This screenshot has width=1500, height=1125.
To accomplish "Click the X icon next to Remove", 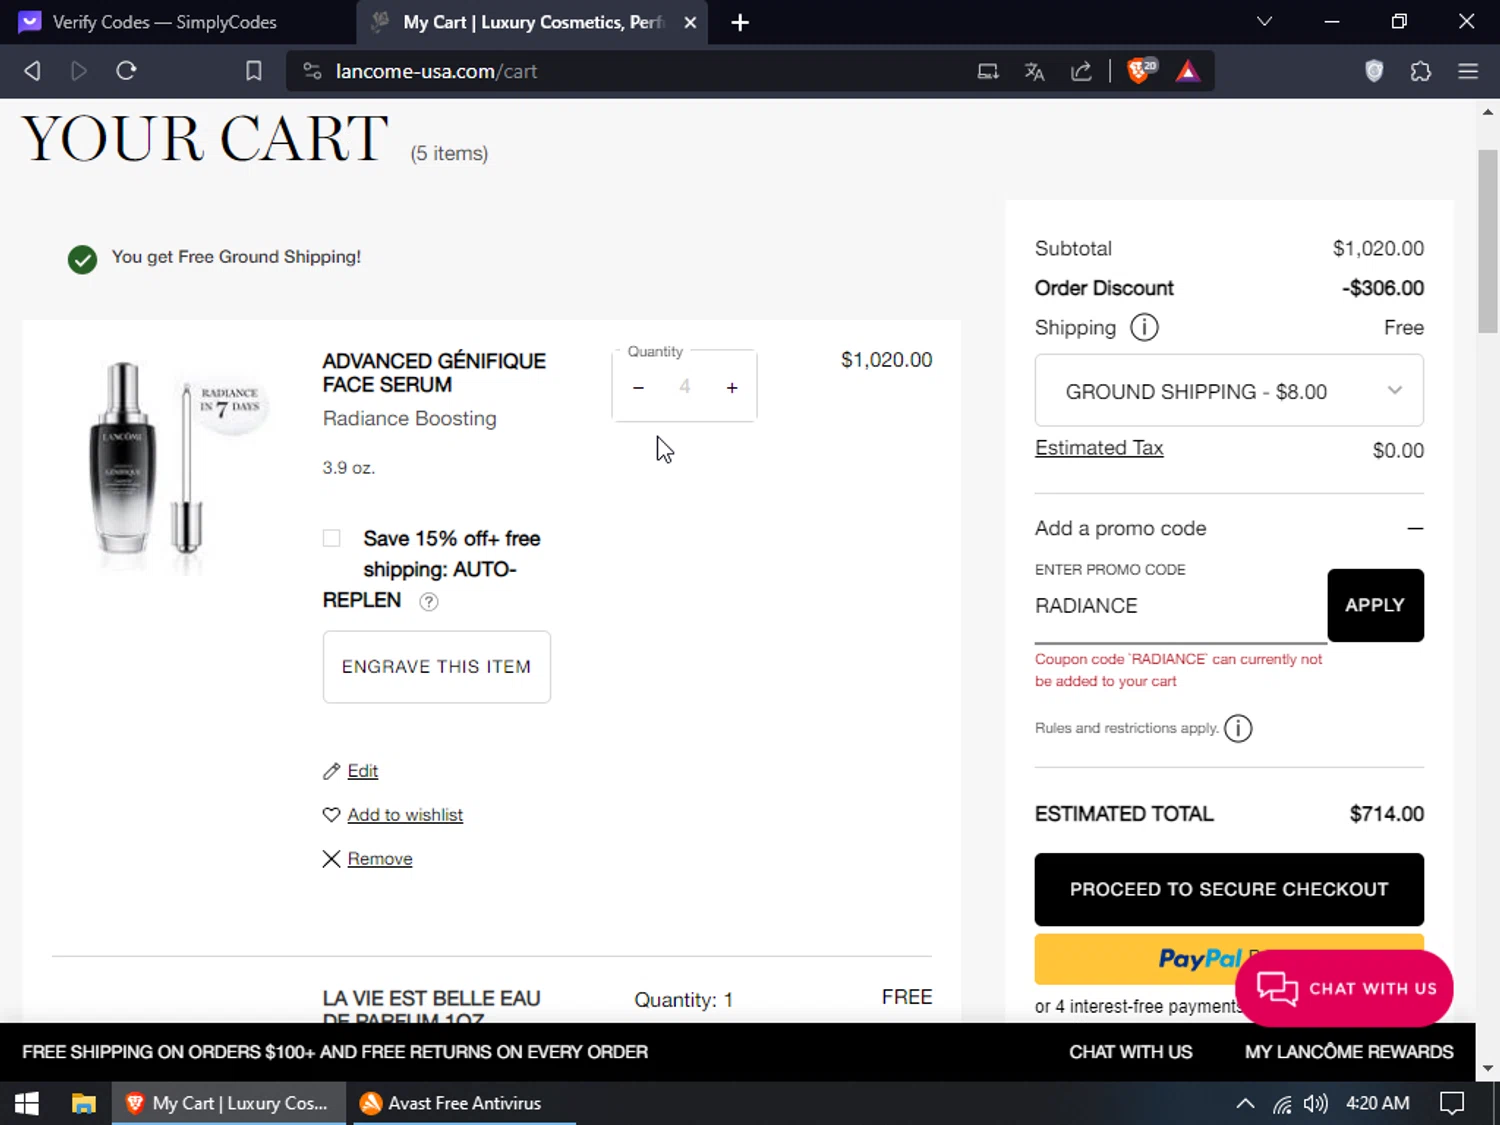I will tap(331, 859).
